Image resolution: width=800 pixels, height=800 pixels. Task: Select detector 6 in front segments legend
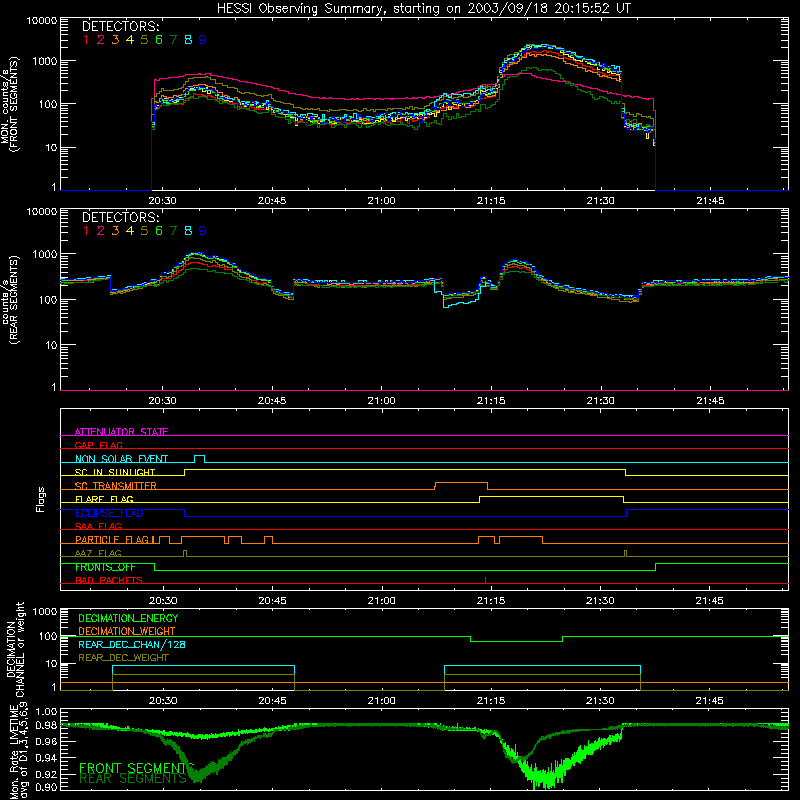click(x=159, y=40)
